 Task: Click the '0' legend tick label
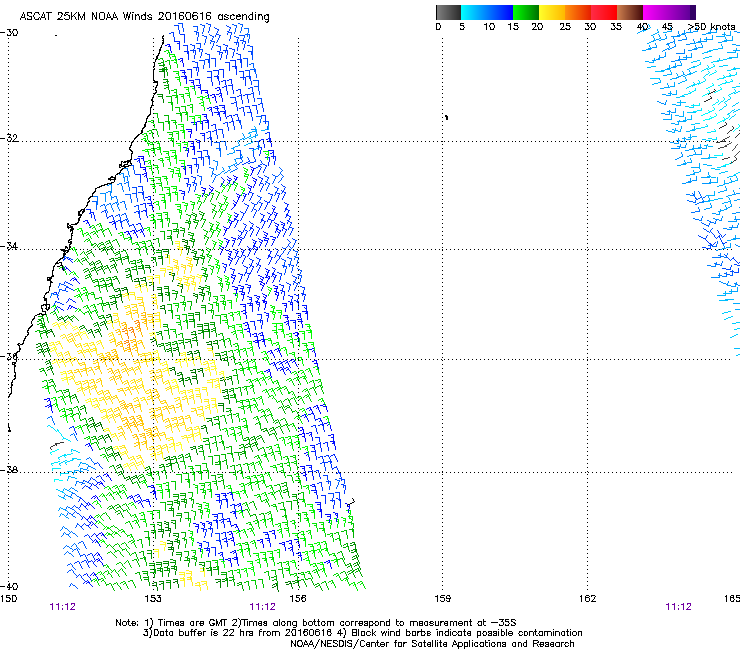click(438, 27)
